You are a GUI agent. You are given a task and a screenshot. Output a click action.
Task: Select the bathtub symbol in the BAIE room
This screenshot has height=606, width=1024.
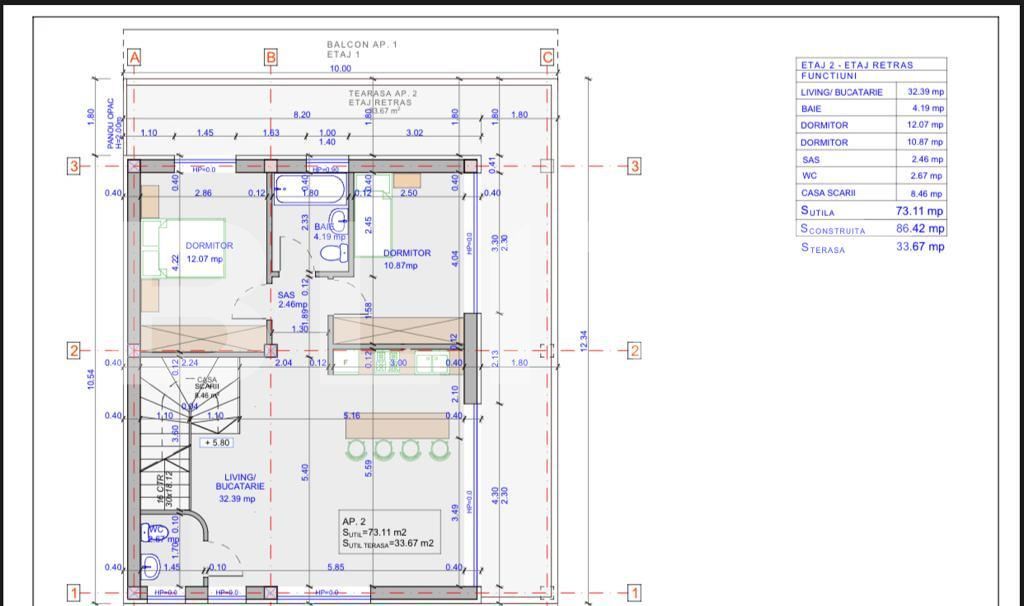(x=293, y=185)
